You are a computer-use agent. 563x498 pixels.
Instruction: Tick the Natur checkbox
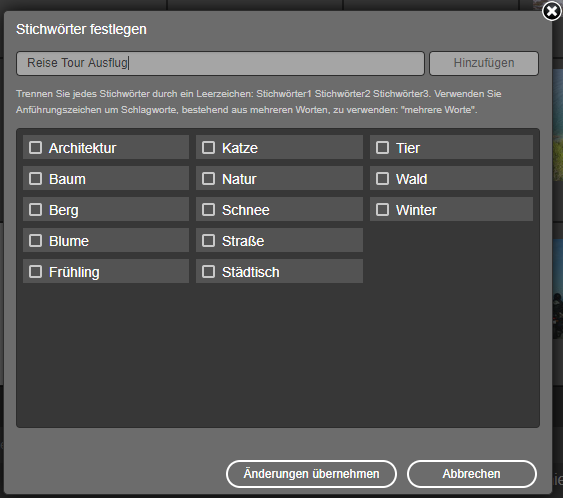209,178
